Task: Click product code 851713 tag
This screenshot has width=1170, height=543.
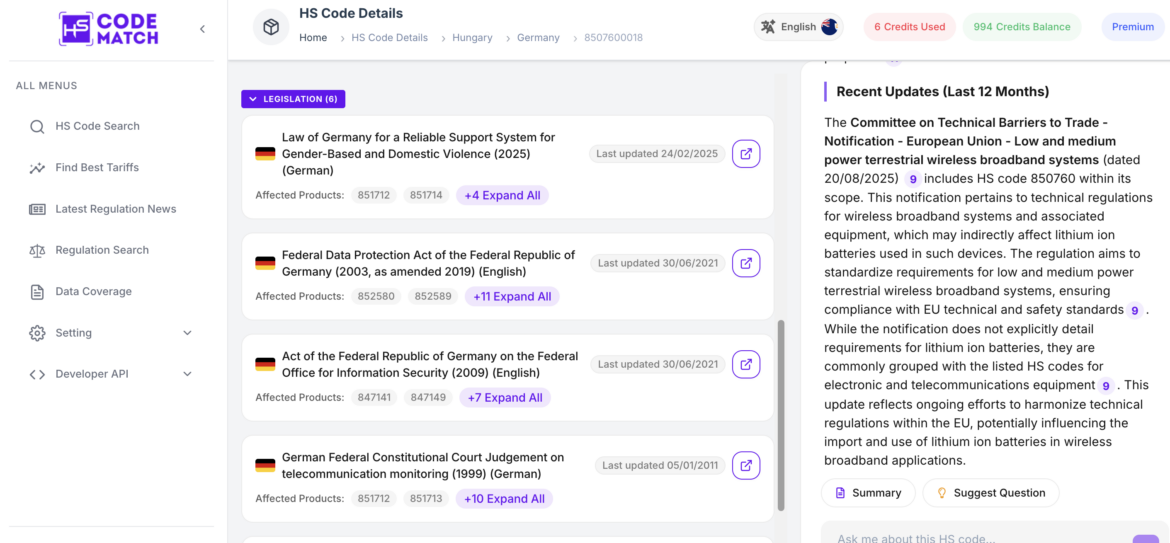Action: click(x=427, y=499)
